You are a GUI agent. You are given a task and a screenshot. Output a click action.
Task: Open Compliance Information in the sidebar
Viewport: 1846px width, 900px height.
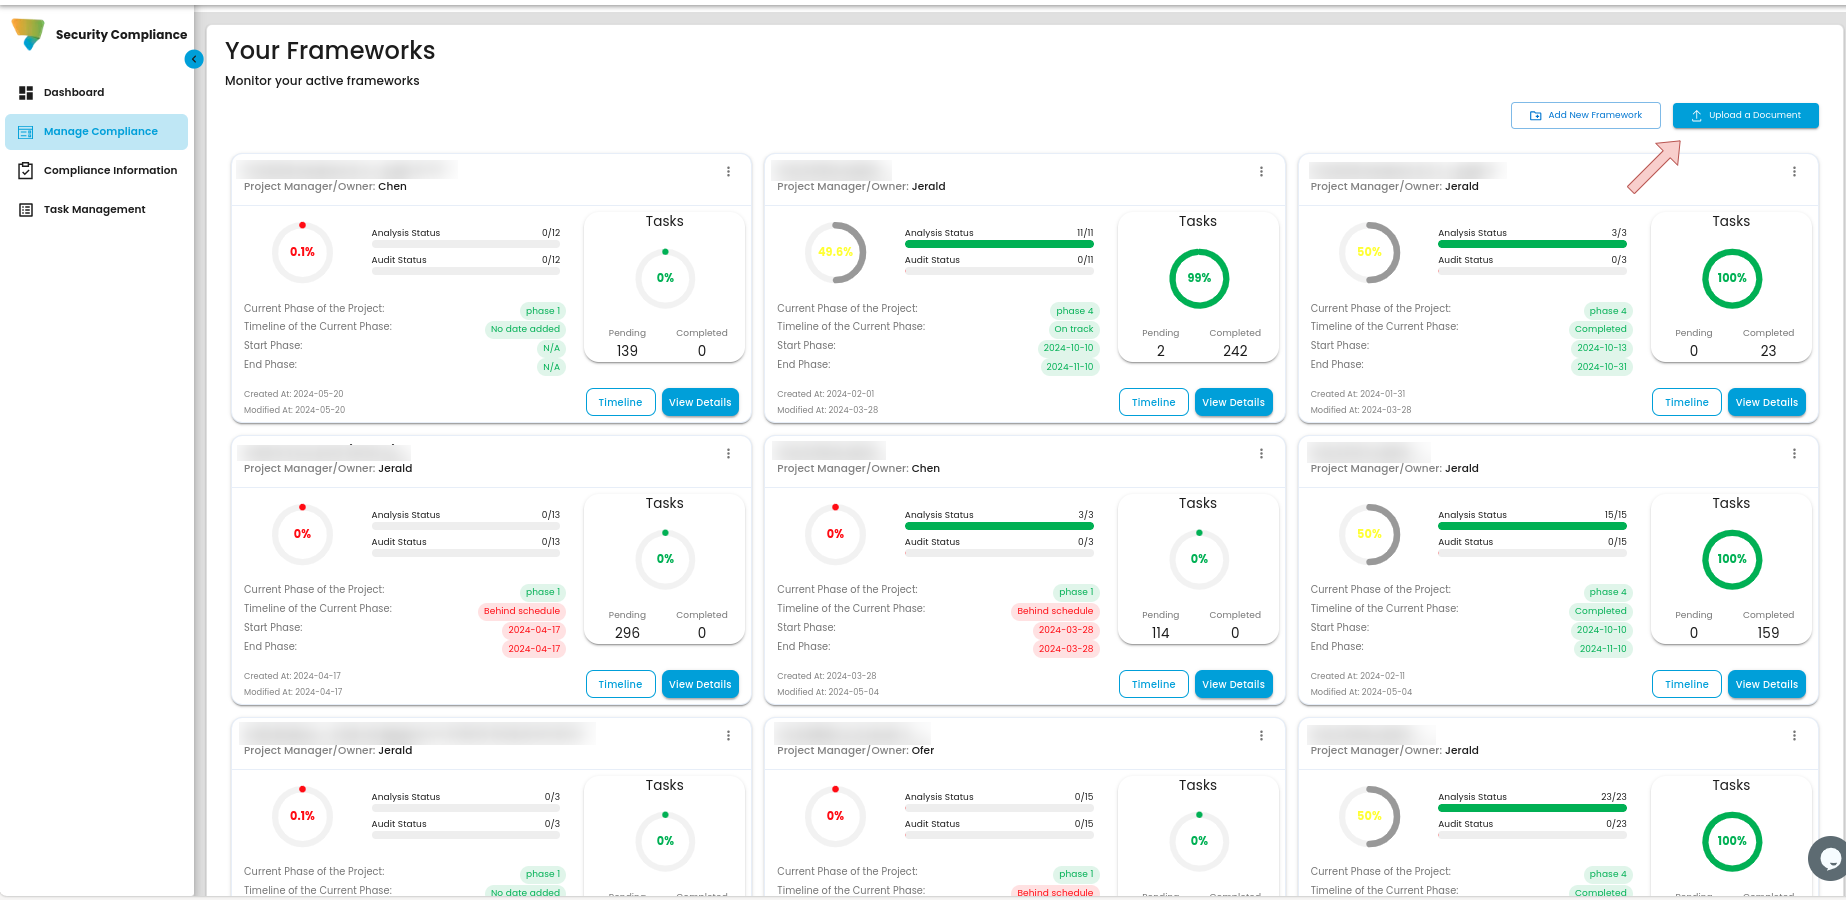96,171
